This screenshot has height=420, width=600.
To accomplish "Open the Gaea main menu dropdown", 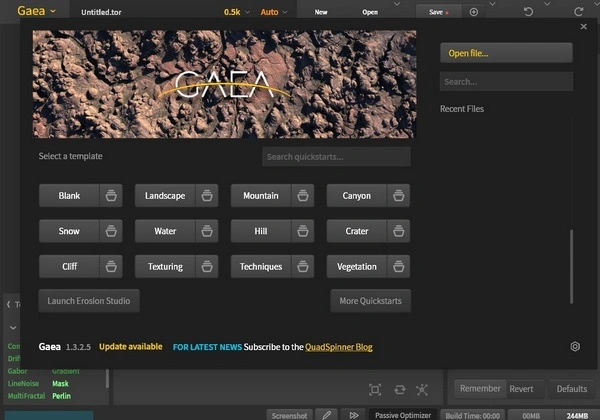I will [x=38, y=12].
